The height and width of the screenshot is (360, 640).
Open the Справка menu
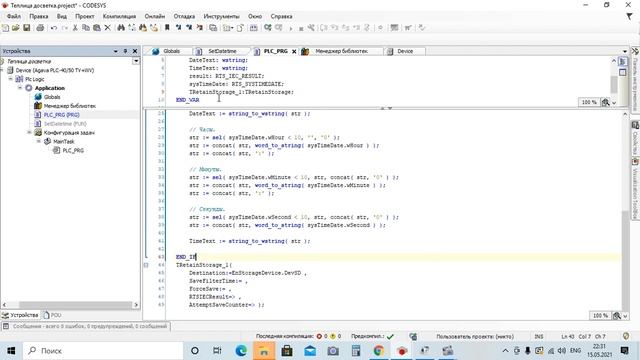281,16
